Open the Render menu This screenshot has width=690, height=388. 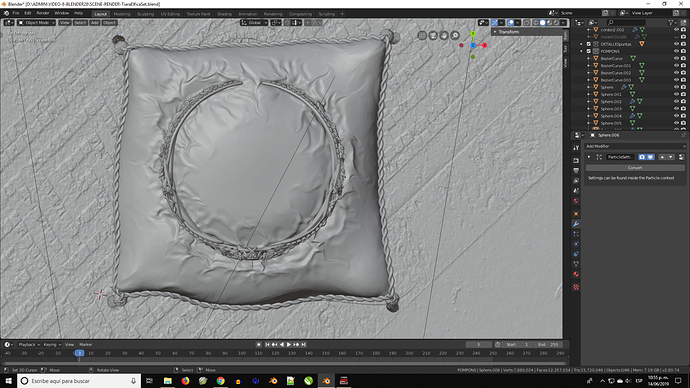[43, 13]
